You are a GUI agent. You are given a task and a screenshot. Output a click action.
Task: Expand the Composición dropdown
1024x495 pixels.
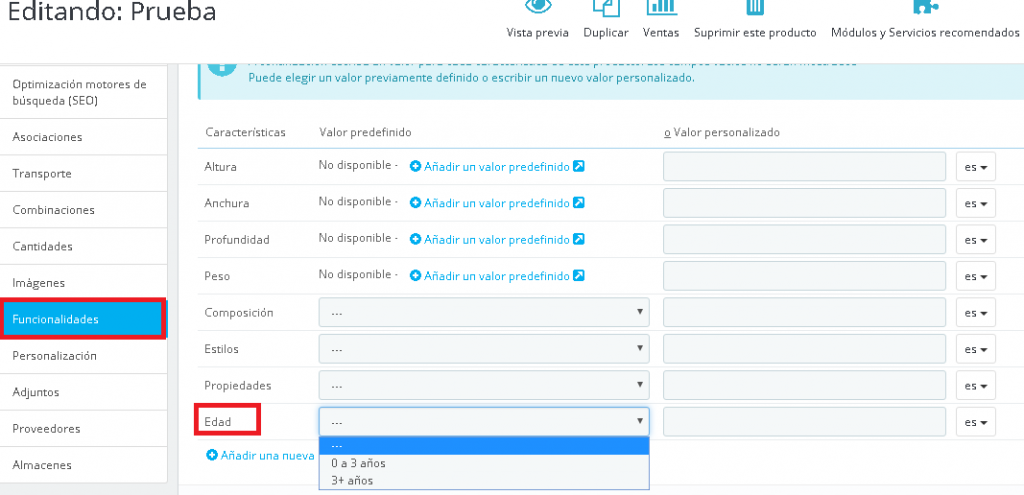coord(483,313)
